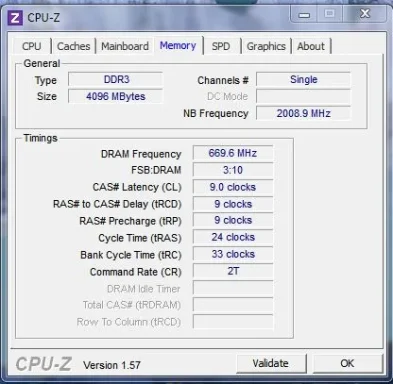
Task: Select the Size value 4096 MBytes
Action: click(x=116, y=96)
